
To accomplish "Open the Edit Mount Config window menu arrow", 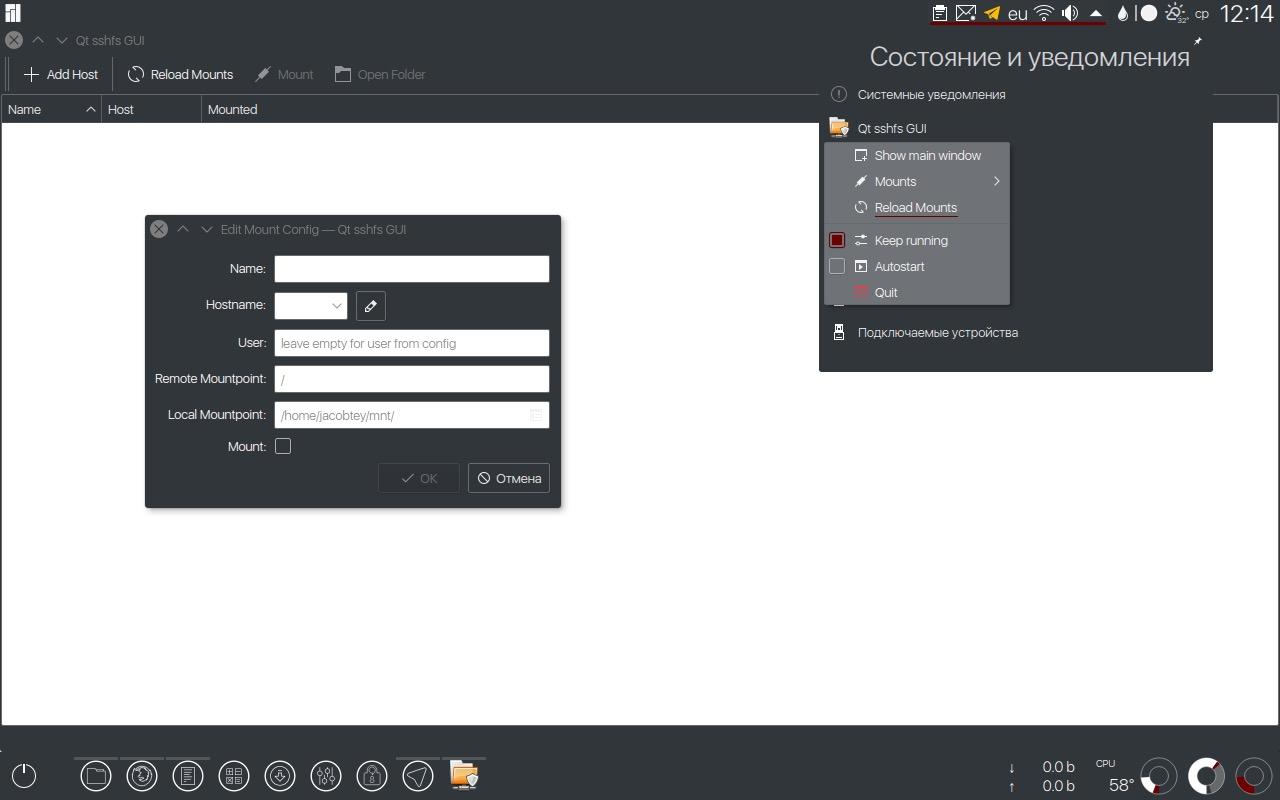I will pos(207,229).
